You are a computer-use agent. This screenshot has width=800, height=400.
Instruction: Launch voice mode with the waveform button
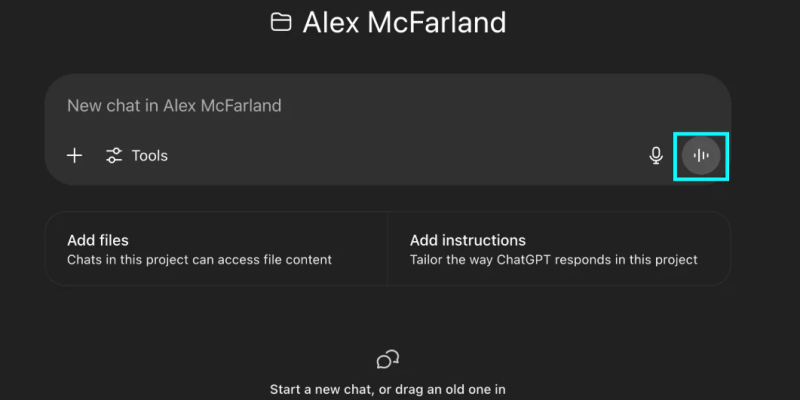tap(701, 156)
